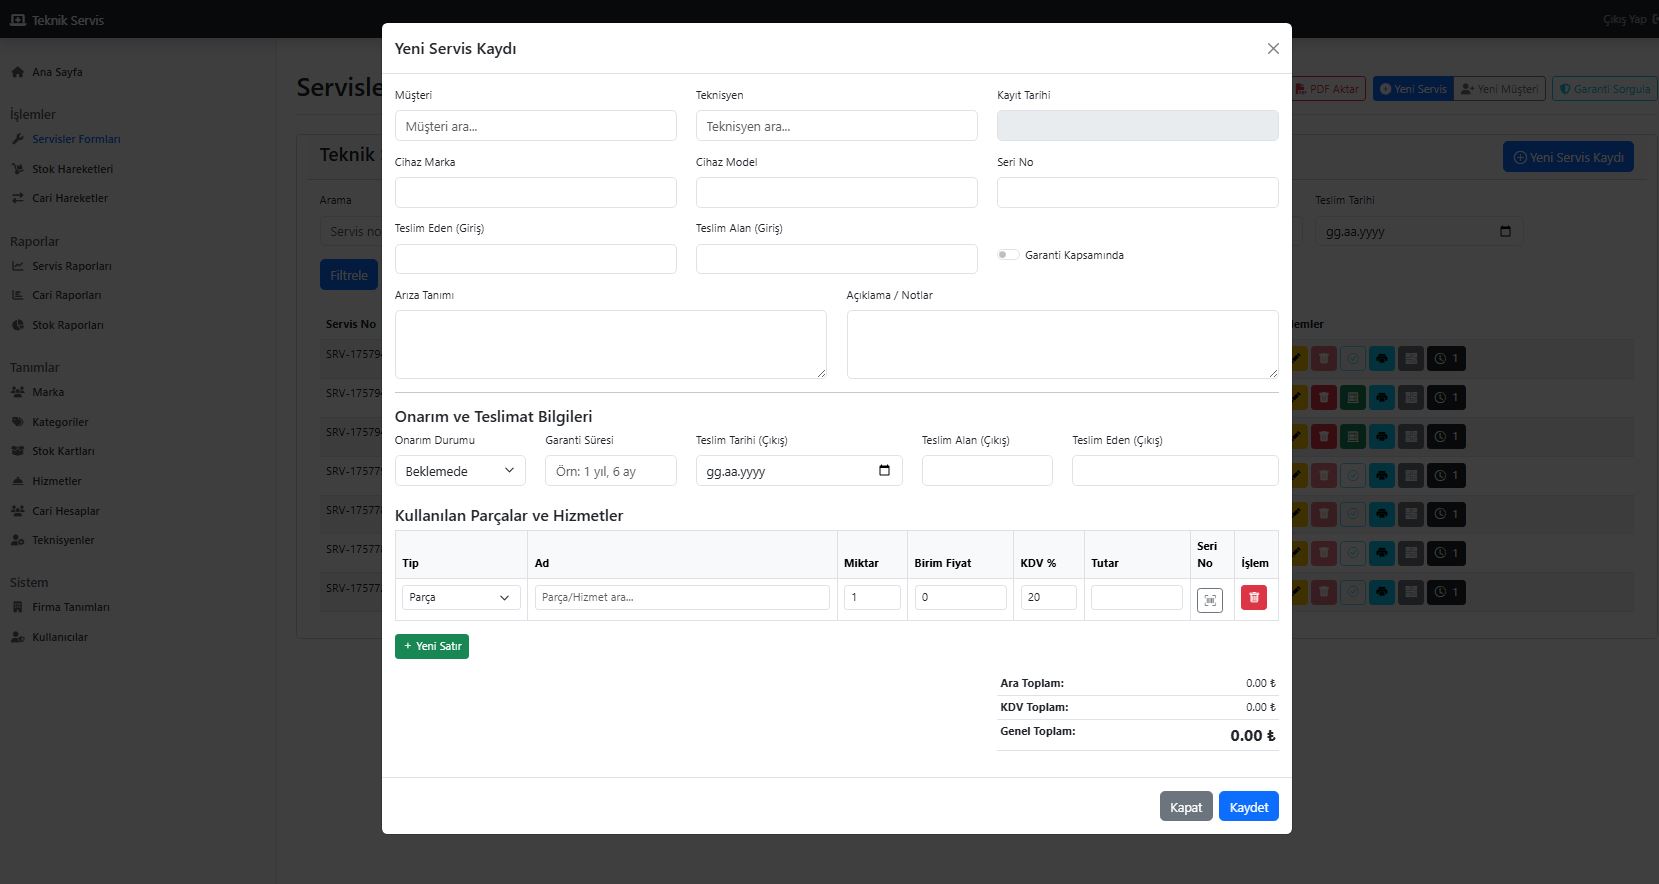This screenshot has width=1659, height=884.
Task: Add a row with Yeni Satır button
Action: (x=431, y=647)
